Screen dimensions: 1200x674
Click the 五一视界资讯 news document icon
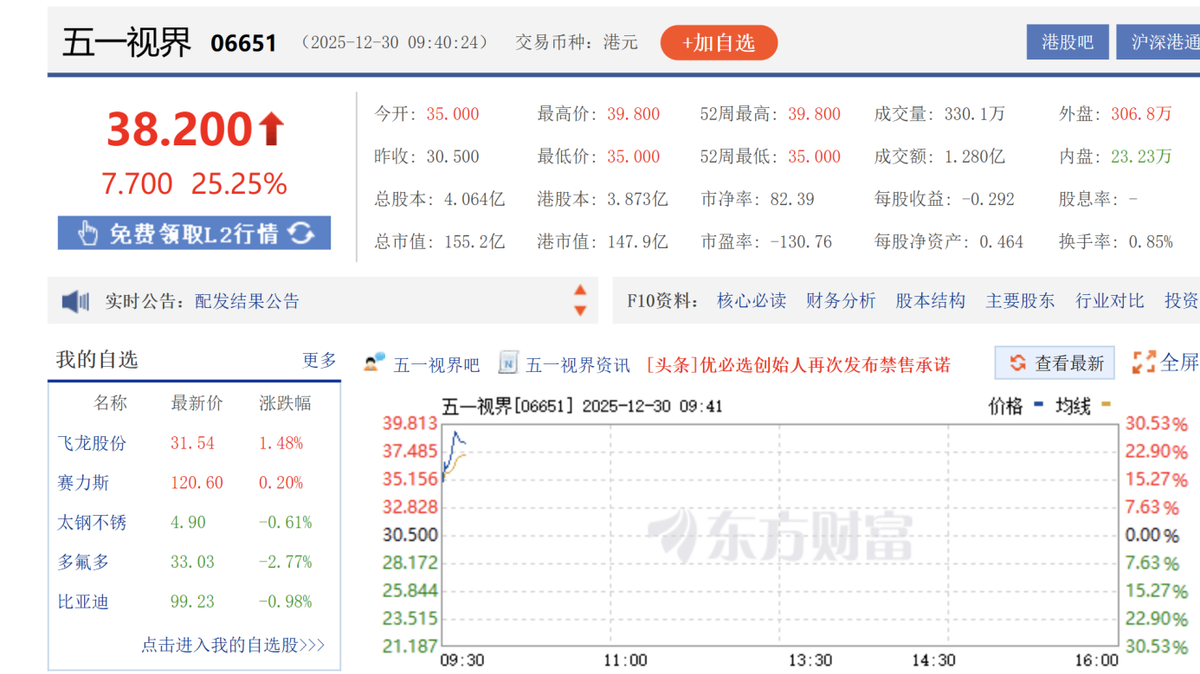pyautogui.click(x=508, y=363)
